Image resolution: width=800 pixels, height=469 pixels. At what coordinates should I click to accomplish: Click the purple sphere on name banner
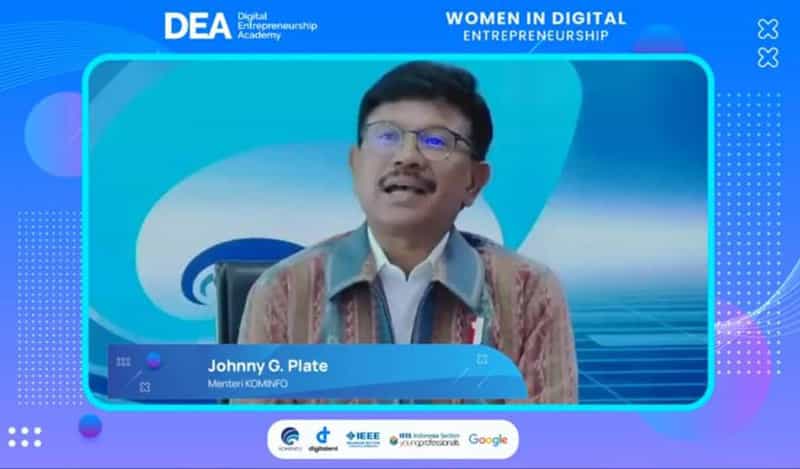pyautogui.click(x=154, y=360)
